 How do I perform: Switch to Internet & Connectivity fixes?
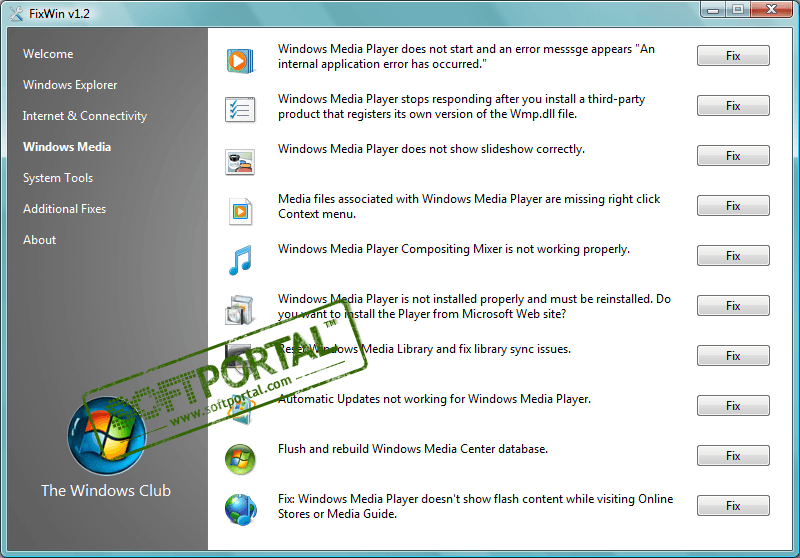pos(85,116)
